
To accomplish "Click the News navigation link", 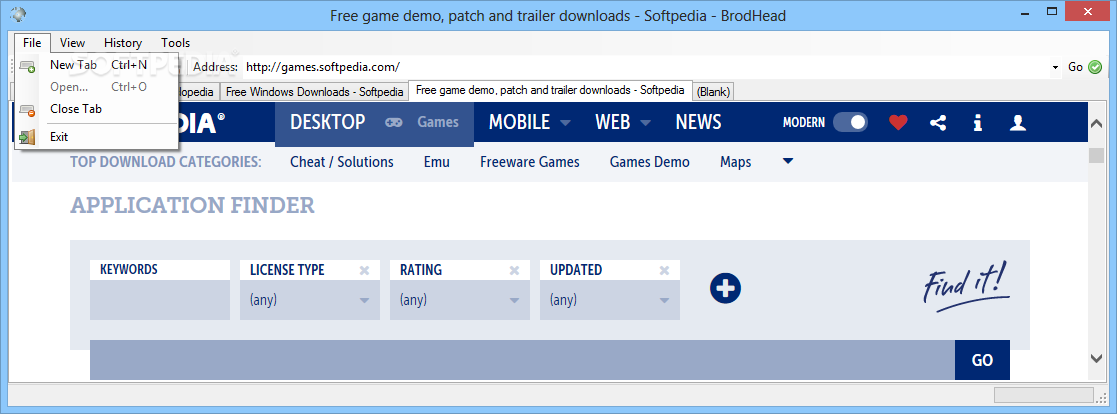I will tap(698, 123).
